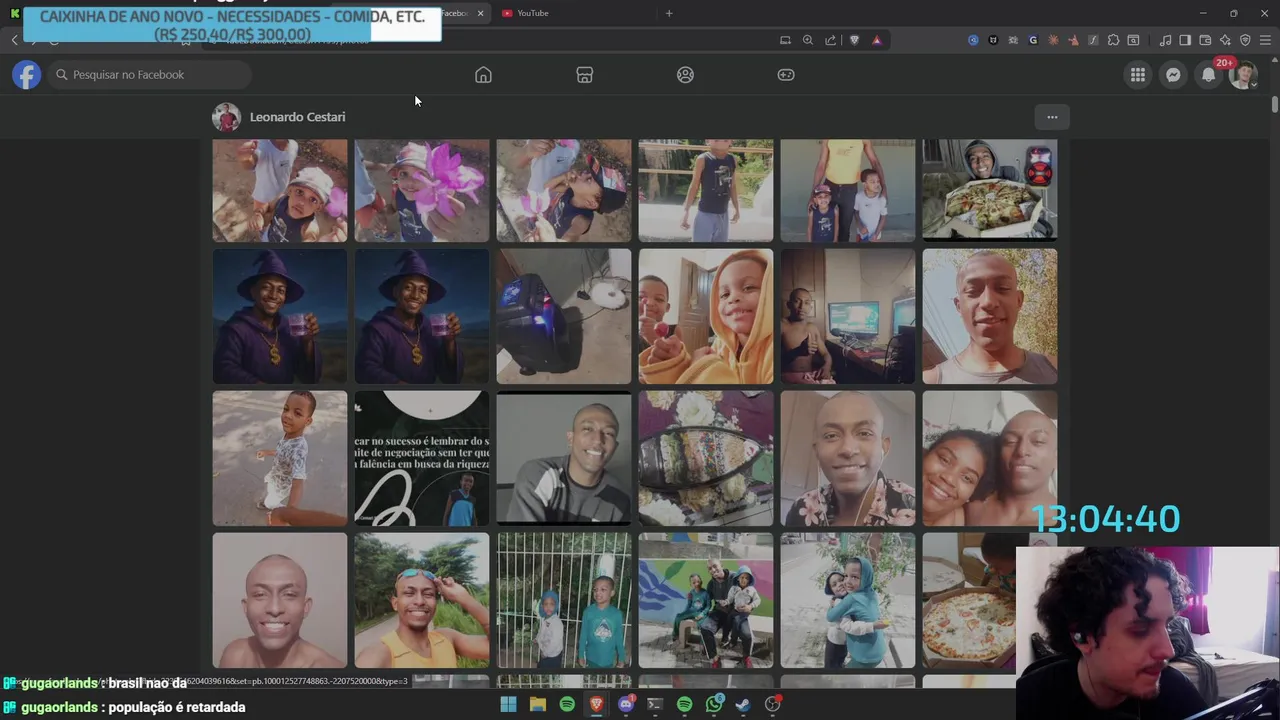The image size is (1280, 720).
Task: Open Steam from the taskbar
Action: click(x=743, y=705)
